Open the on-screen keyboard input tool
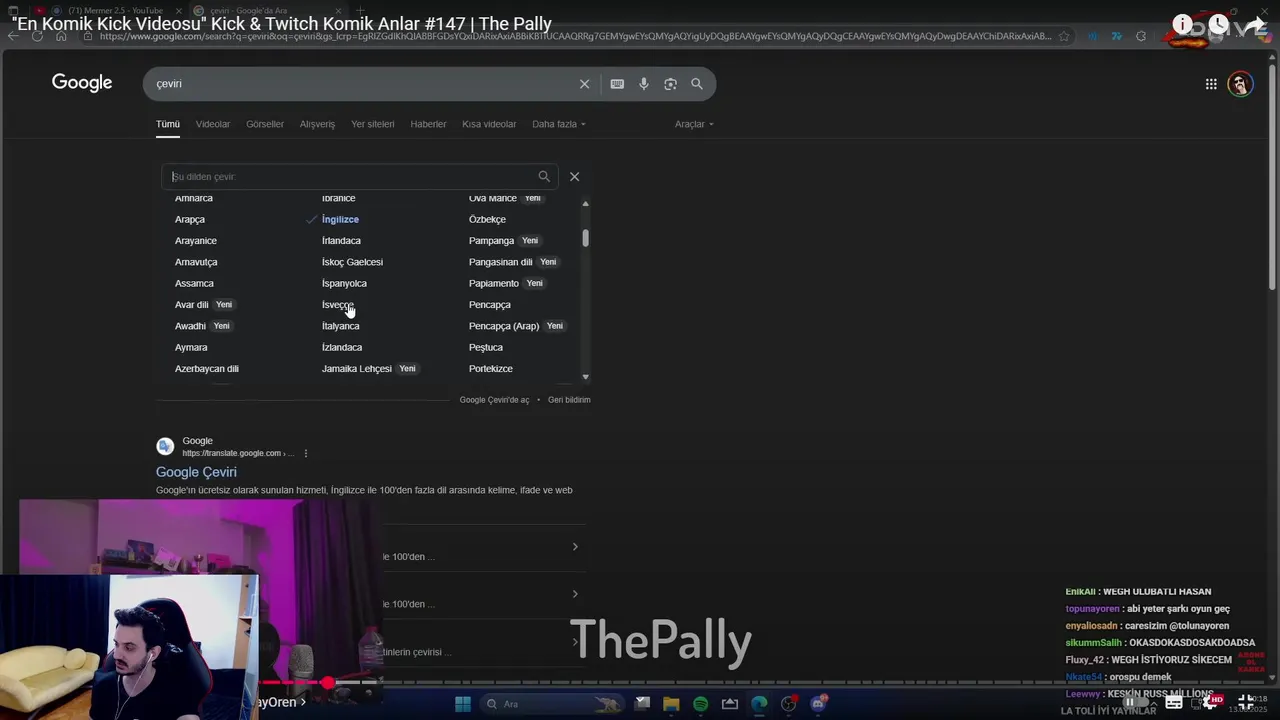Image resolution: width=1280 pixels, height=720 pixels. tap(617, 84)
